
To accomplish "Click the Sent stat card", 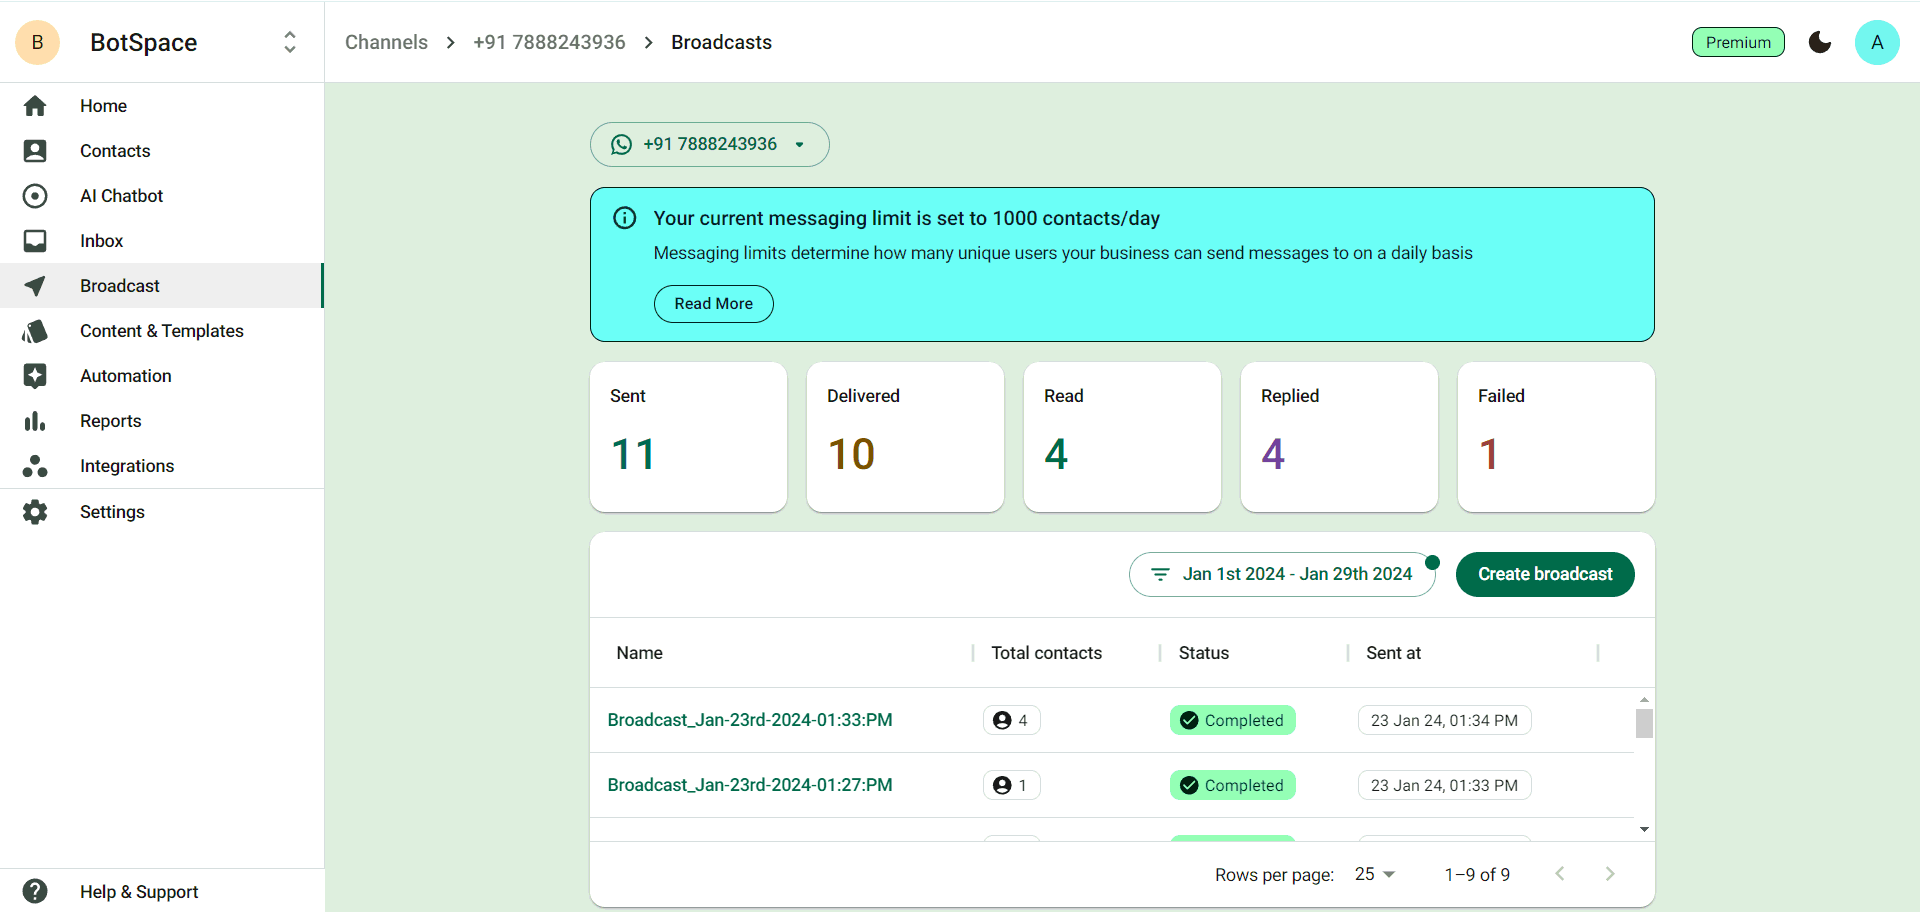I will 688,437.
